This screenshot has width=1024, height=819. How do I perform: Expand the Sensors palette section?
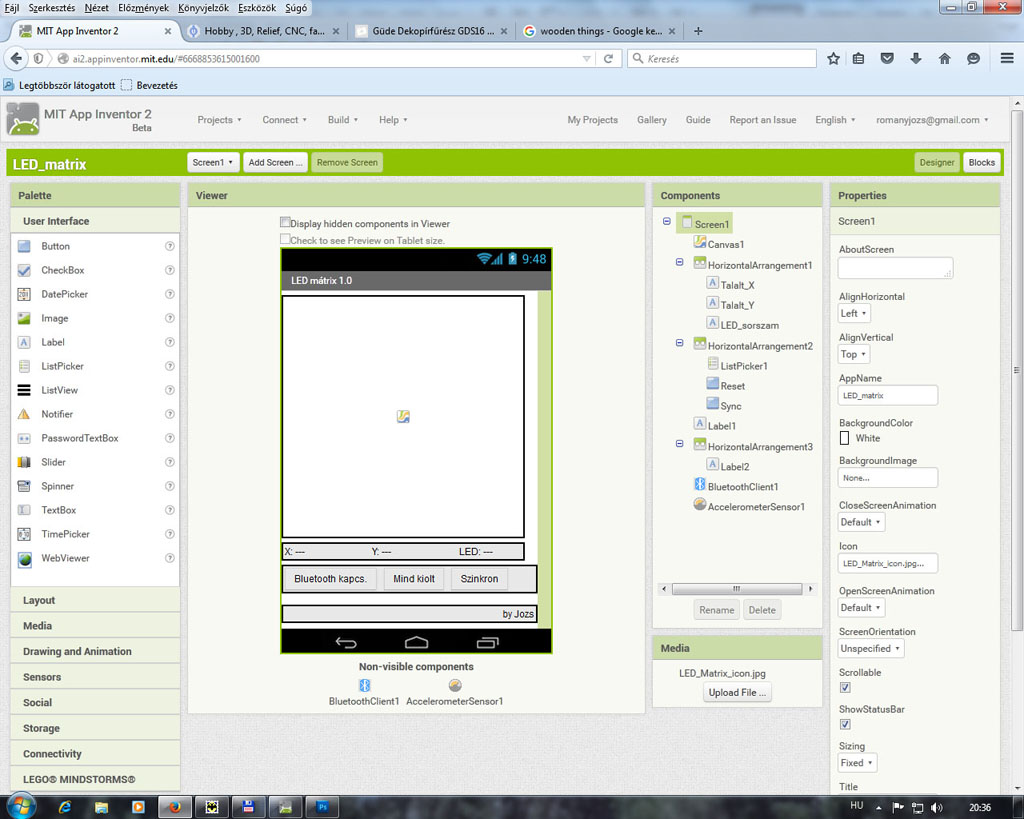[42, 677]
